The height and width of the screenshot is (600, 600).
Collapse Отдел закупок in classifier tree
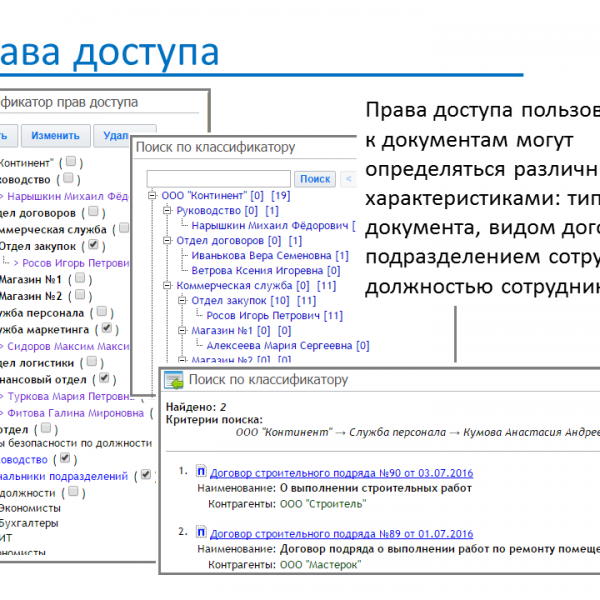182,300
